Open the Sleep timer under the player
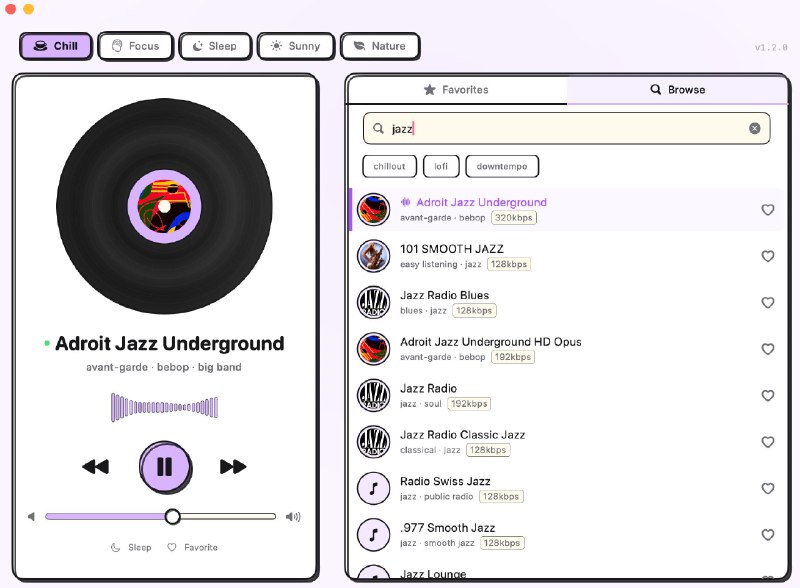Viewport: 800px width, 588px height. [133, 547]
